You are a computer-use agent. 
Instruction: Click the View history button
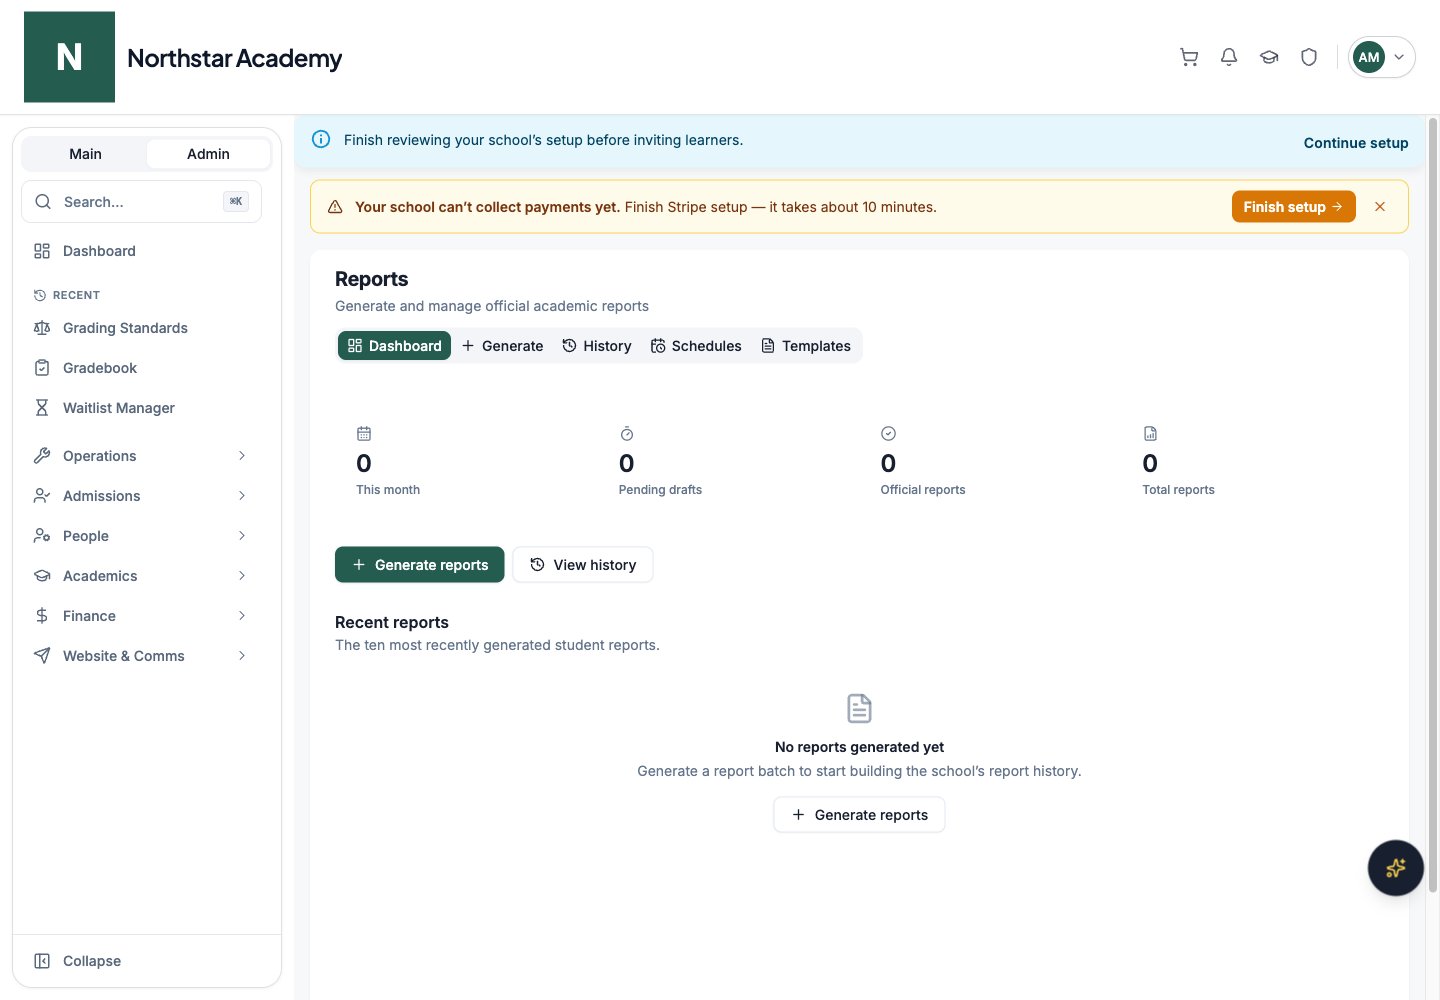pyautogui.click(x=583, y=565)
